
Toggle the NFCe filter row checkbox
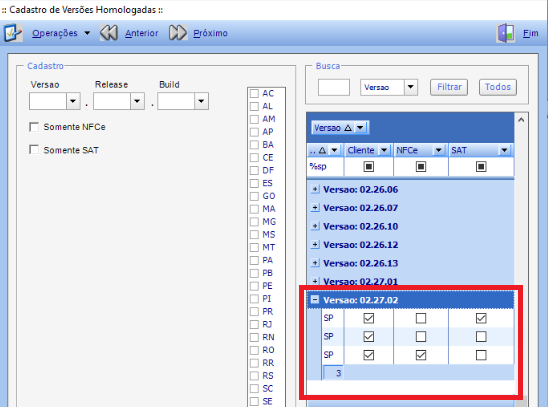coord(421,167)
